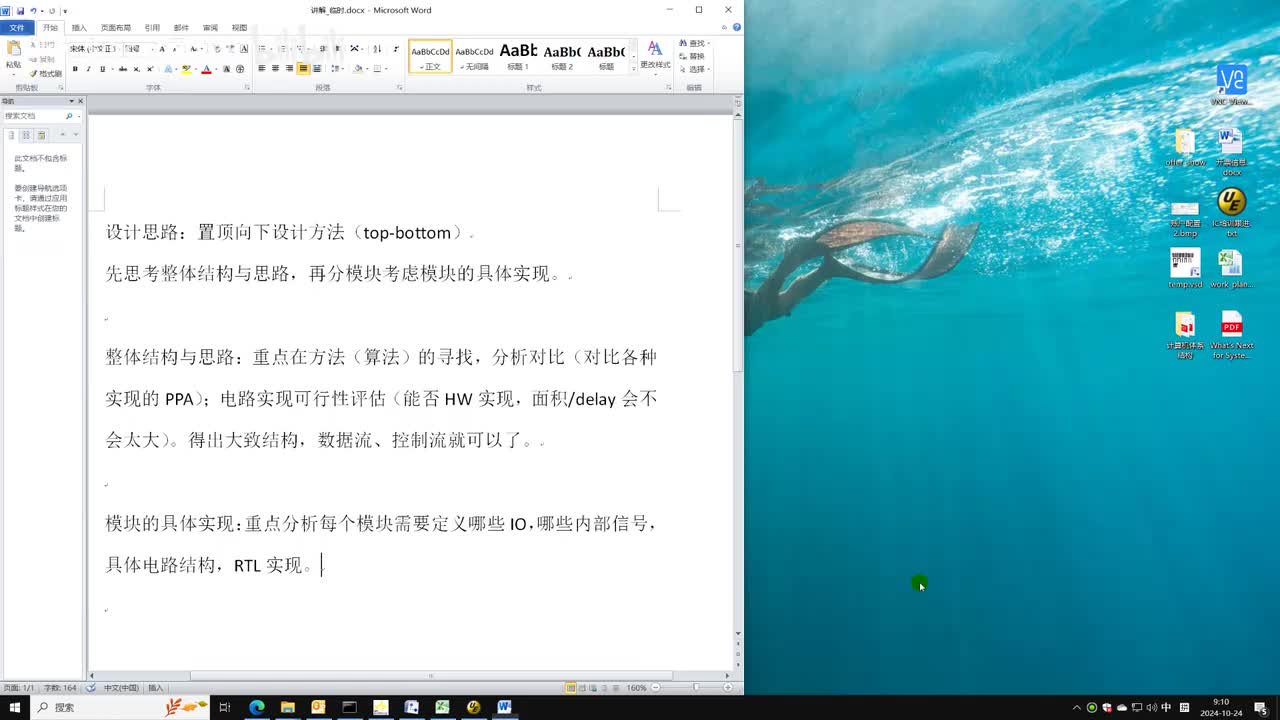1280x720 pixels.
Task: Apply italic formatting
Action: (88, 69)
